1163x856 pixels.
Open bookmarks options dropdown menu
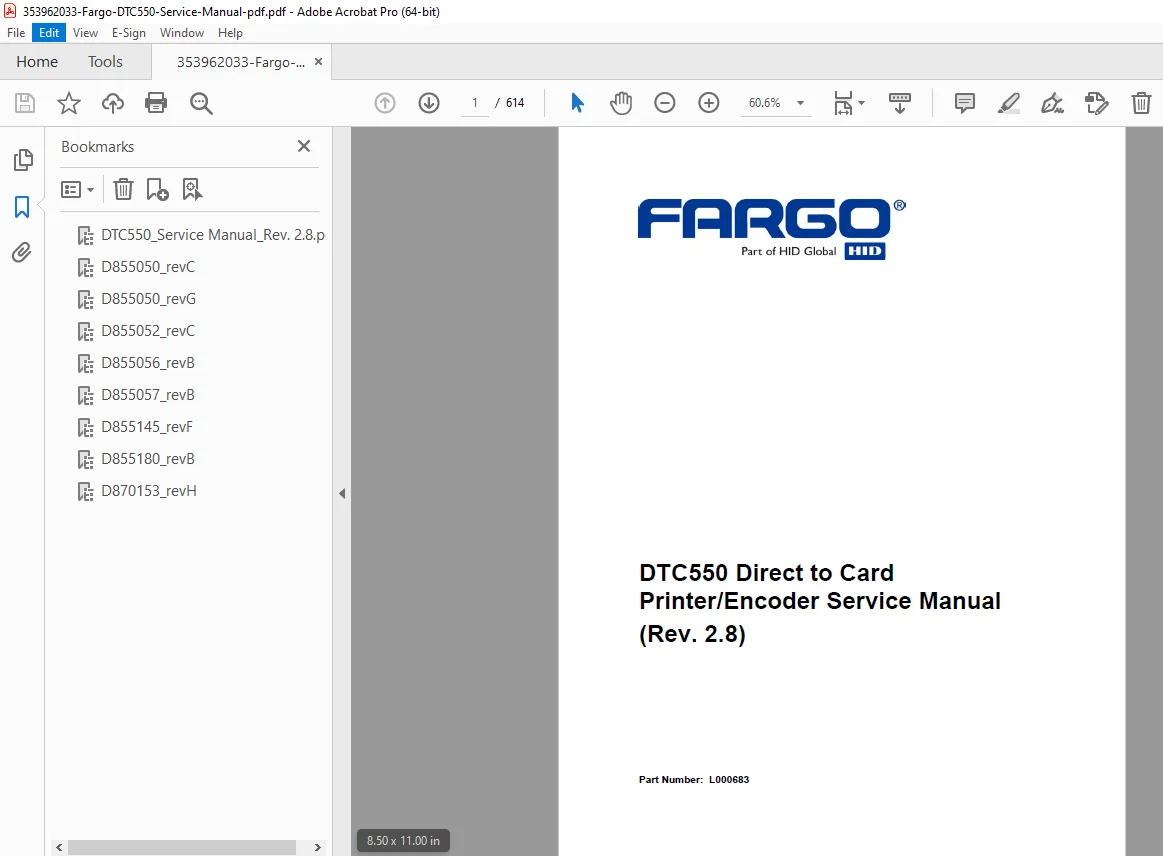tap(78, 190)
